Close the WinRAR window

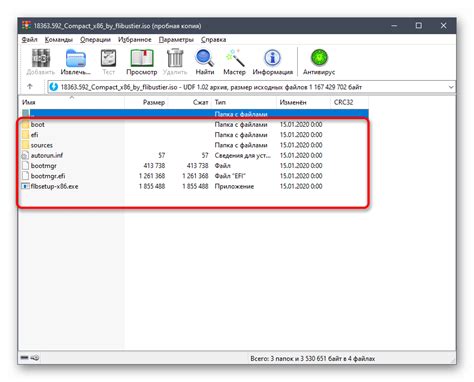[x=443, y=26]
